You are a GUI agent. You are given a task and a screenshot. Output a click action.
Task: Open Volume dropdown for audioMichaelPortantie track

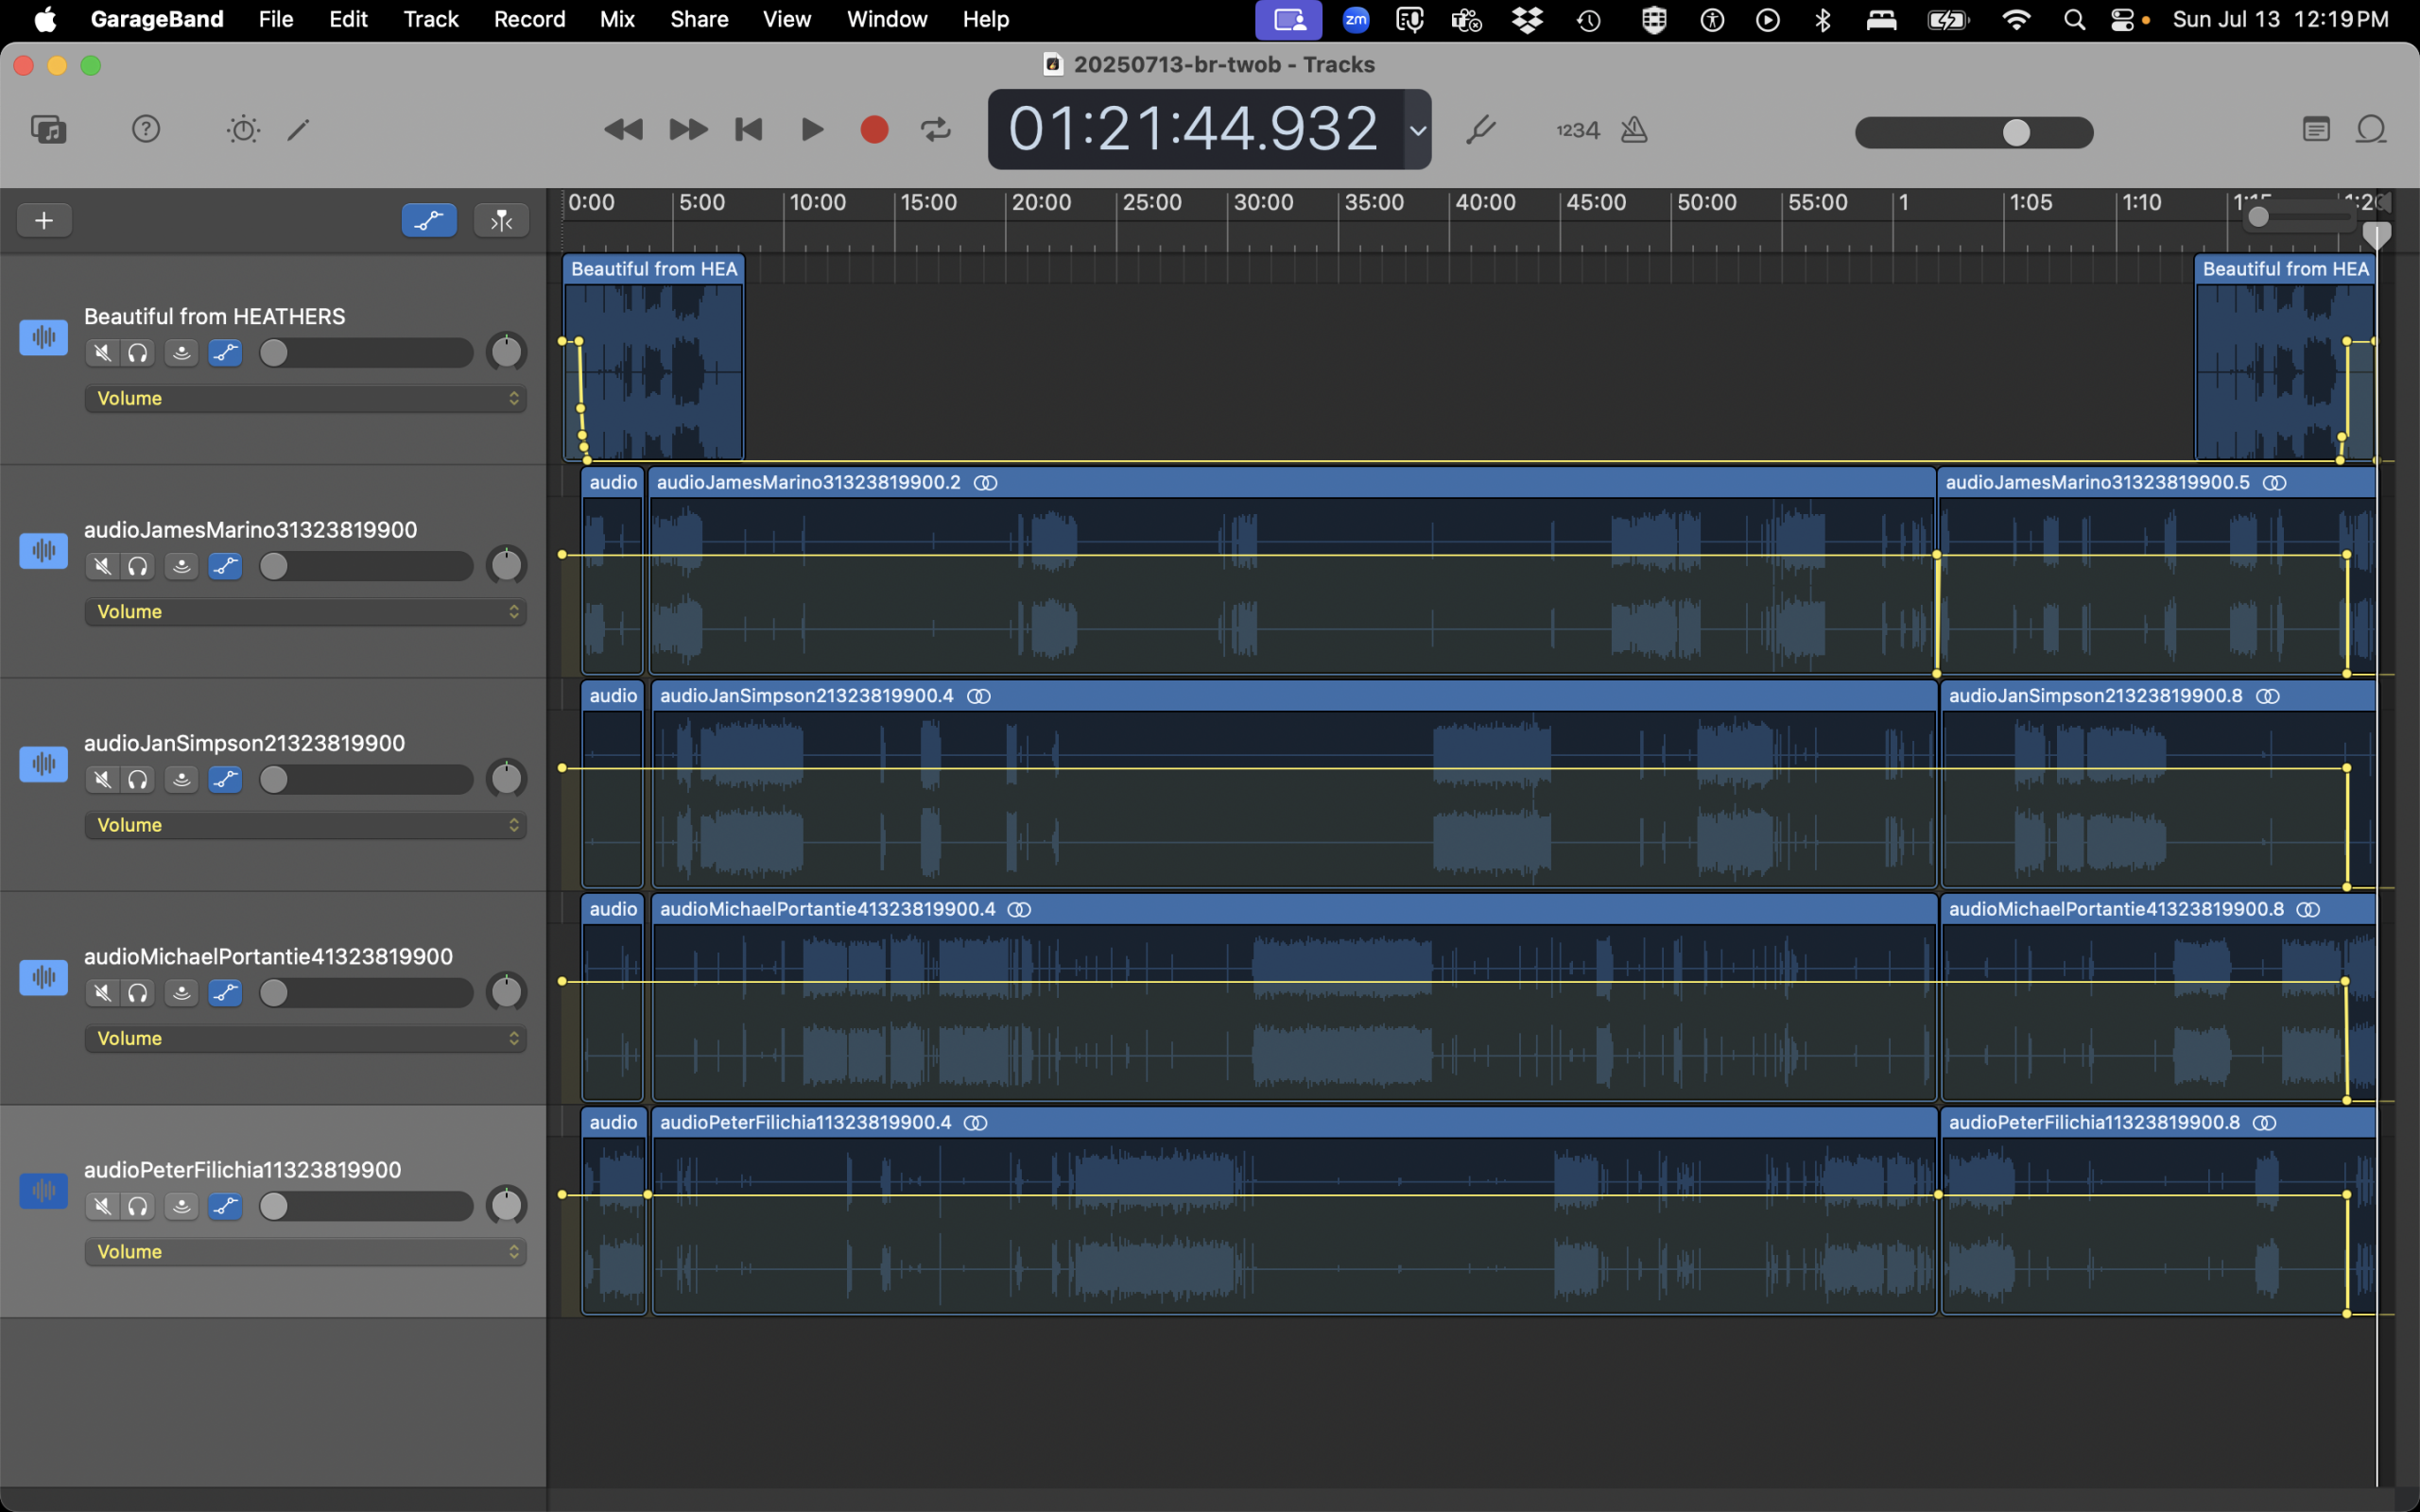coord(305,1038)
